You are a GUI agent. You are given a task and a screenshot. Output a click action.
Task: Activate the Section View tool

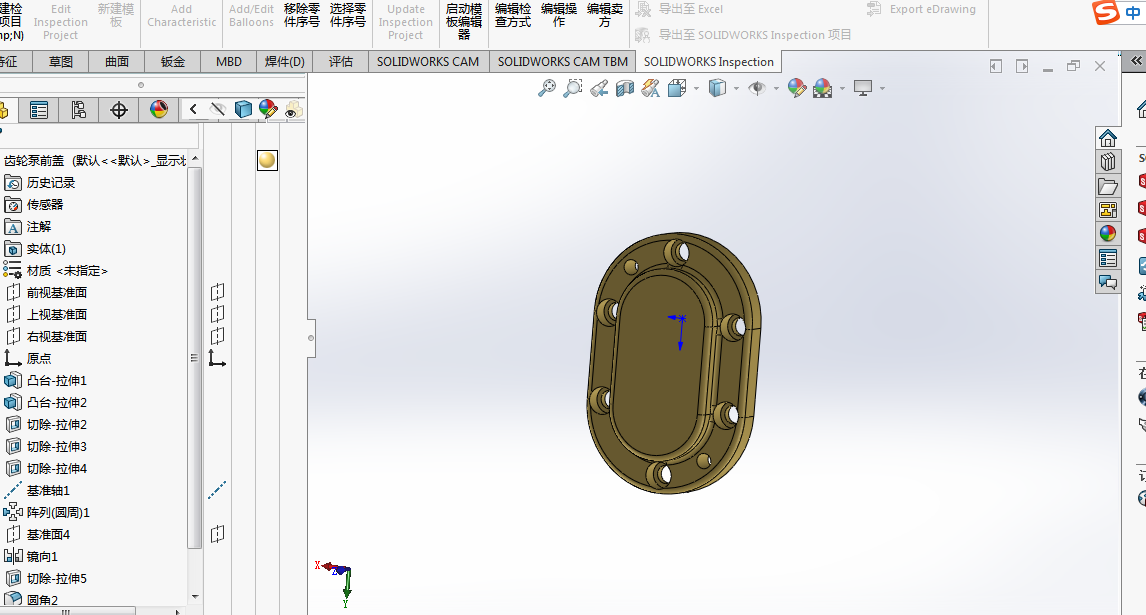pos(625,88)
